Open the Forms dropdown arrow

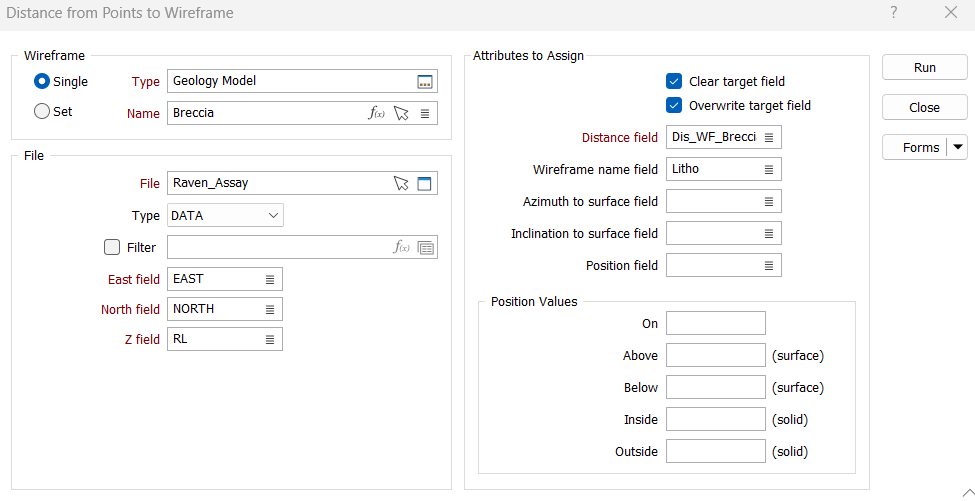click(x=958, y=148)
